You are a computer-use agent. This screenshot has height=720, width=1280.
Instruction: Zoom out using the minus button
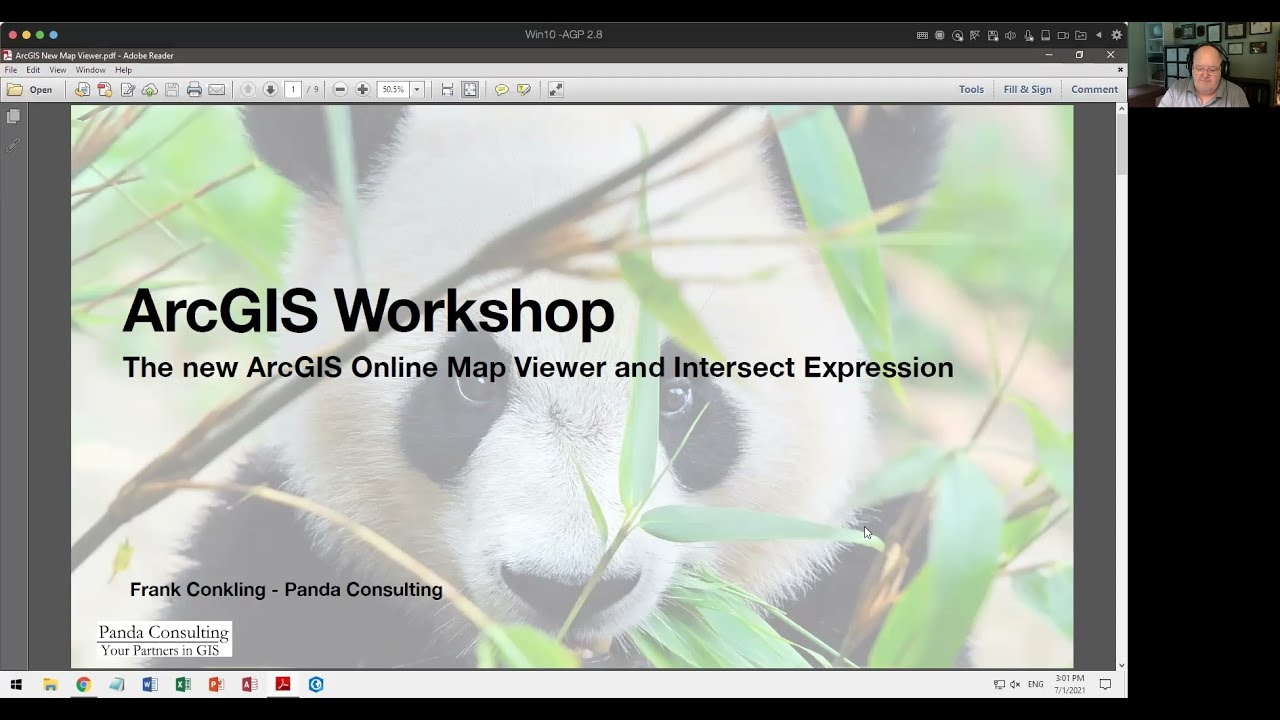pos(340,89)
